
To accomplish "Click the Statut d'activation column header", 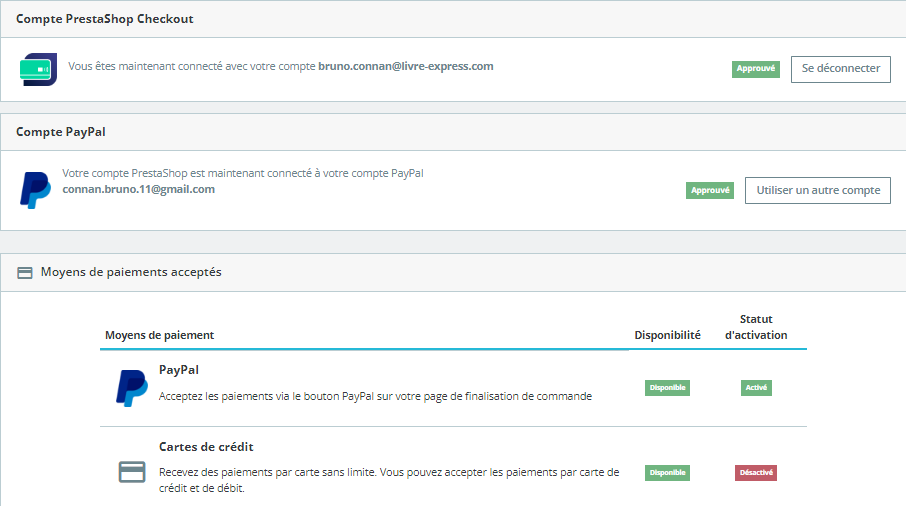I will click(756, 327).
